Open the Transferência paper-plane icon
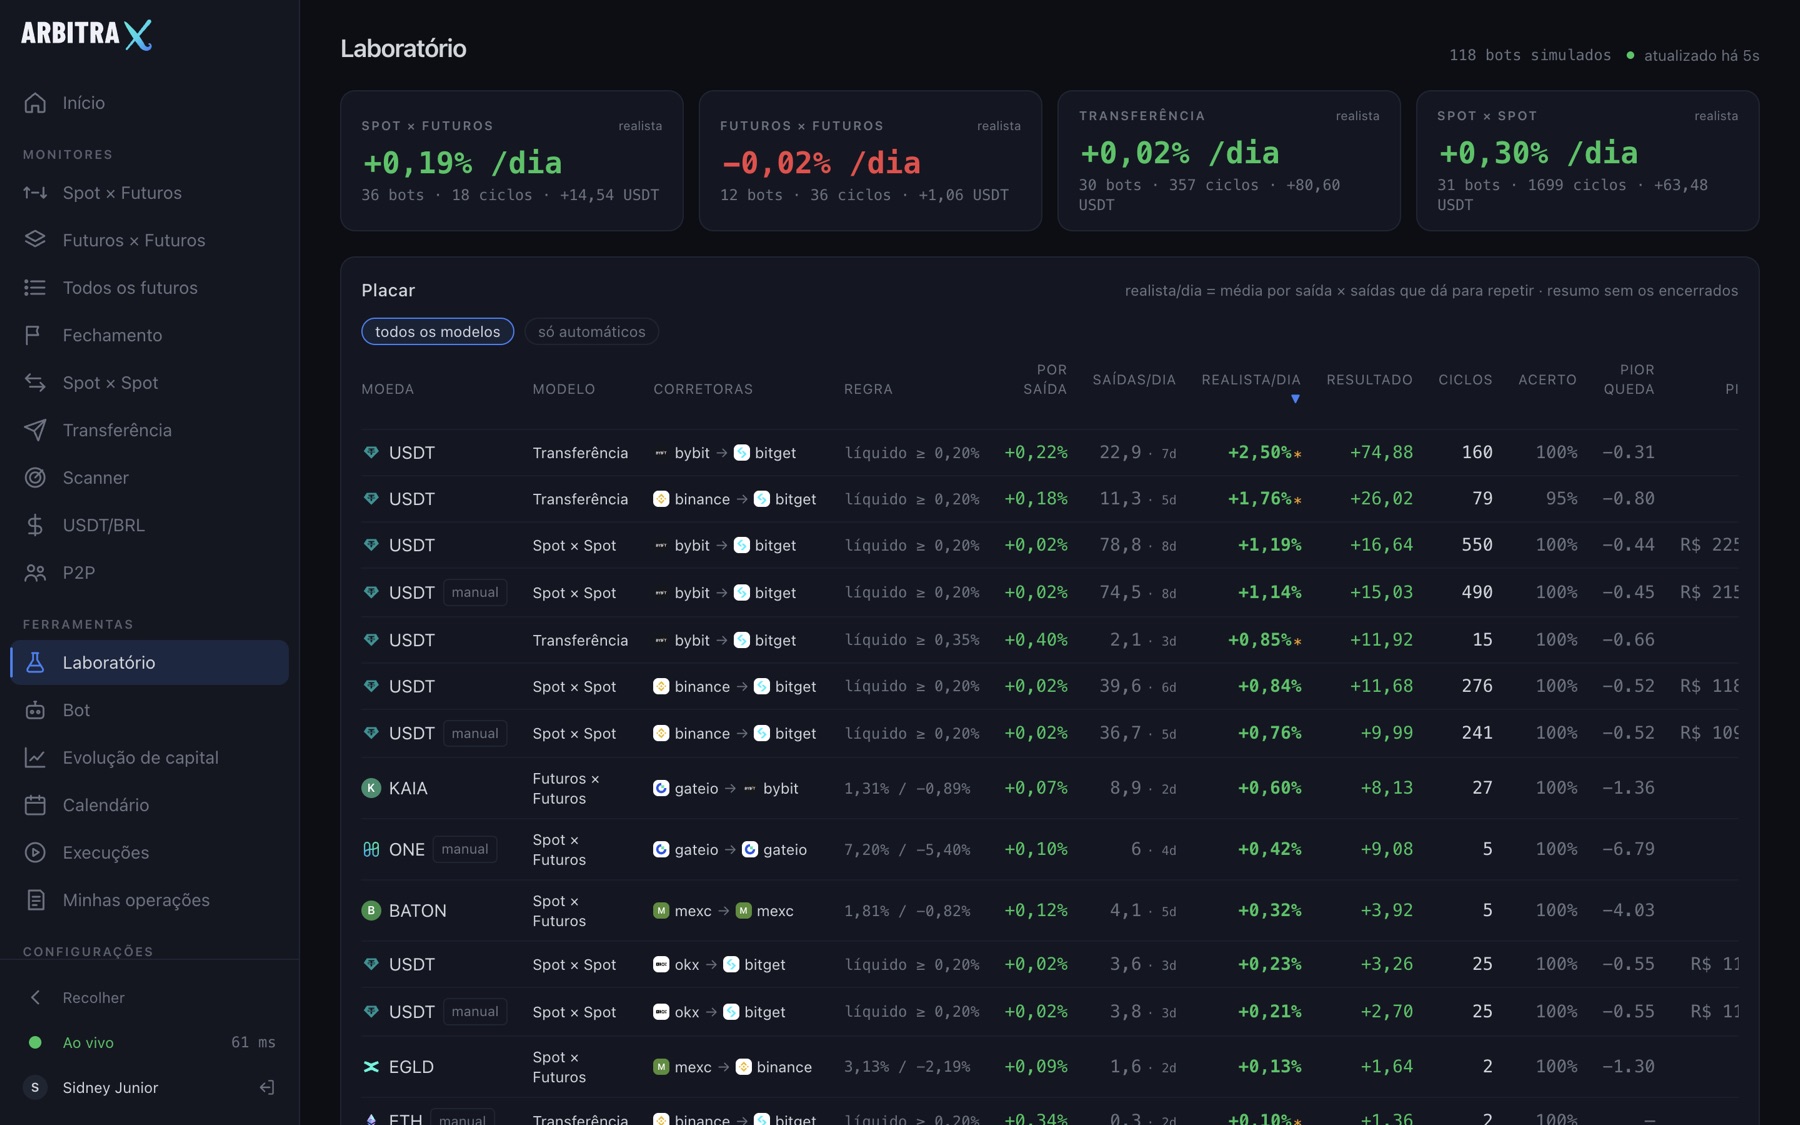 [35, 430]
